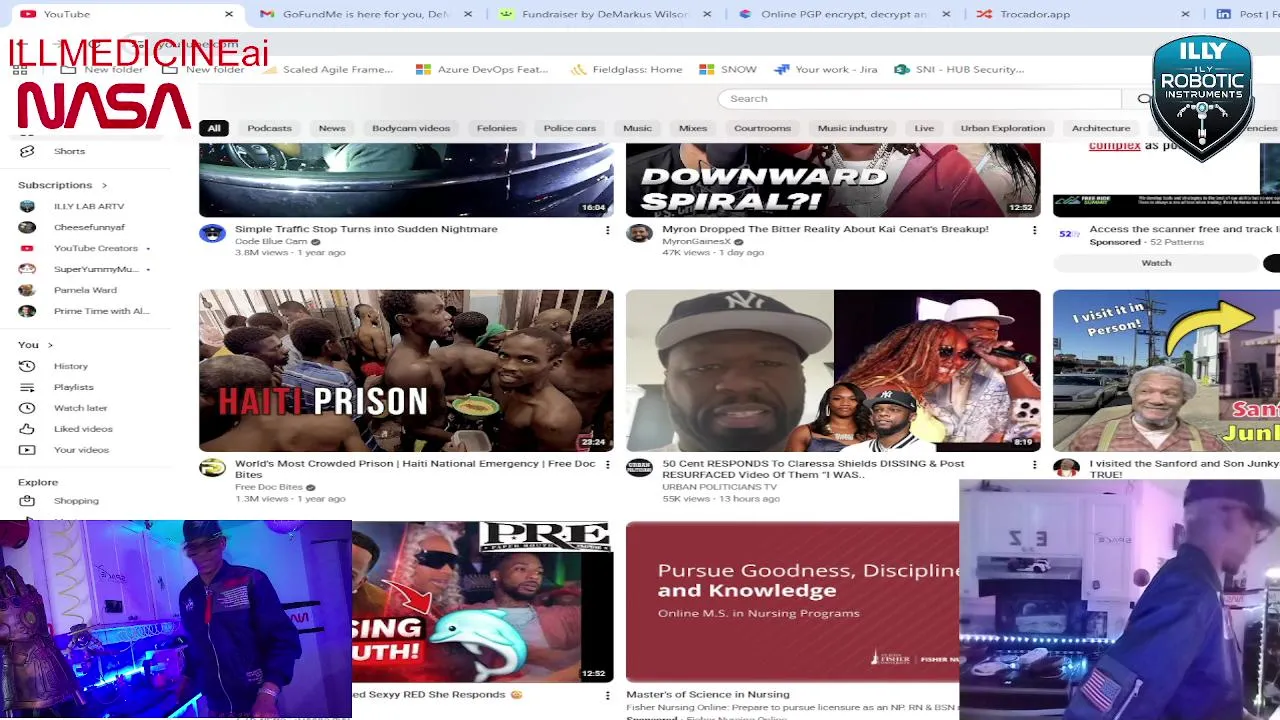Viewport: 1280px width, 720px height.
Task: Open Downward Spiral video thumbnail
Action: pyautogui.click(x=833, y=180)
